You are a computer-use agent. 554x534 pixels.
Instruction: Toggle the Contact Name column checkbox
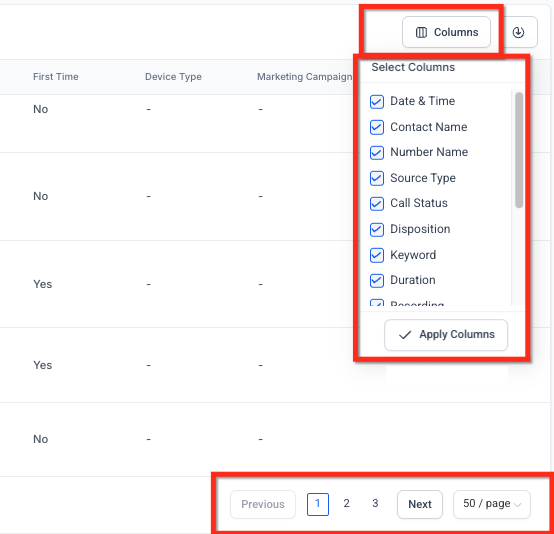coord(377,127)
